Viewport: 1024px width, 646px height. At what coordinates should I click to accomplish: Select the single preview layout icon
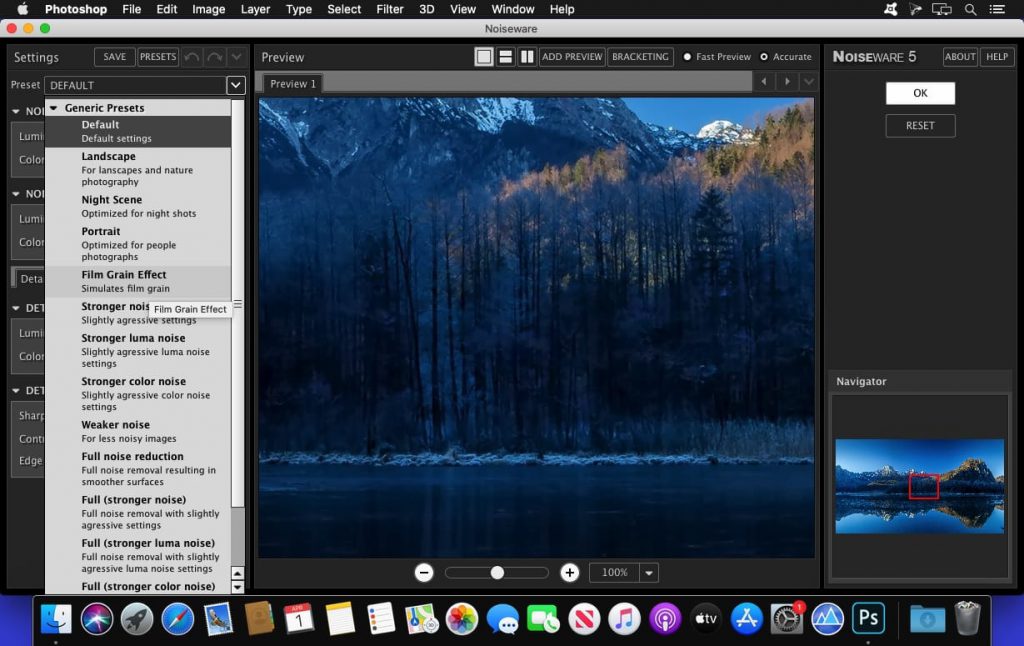484,57
